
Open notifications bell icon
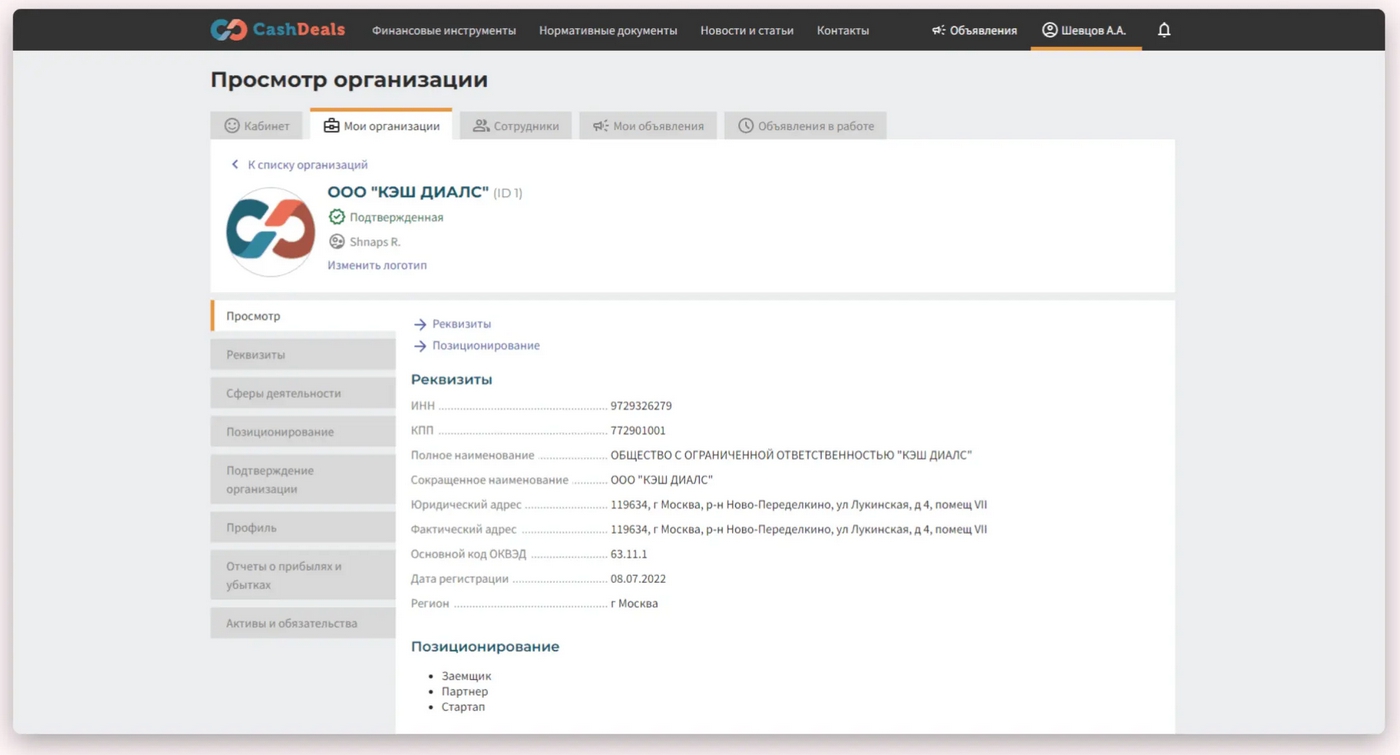coord(1164,30)
